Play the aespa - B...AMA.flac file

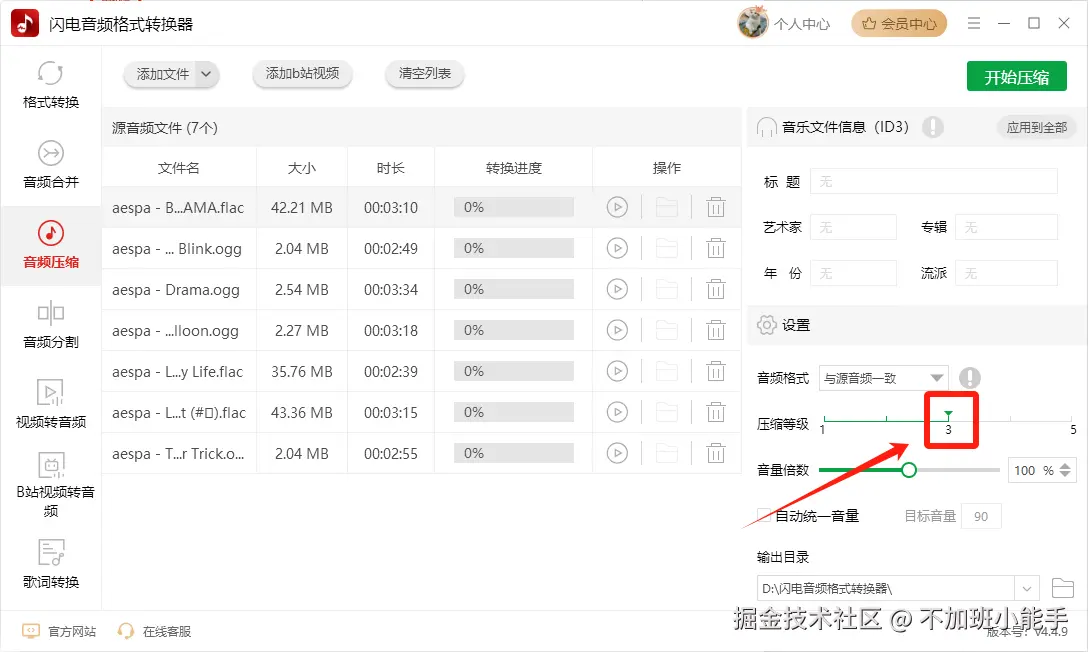pos(617,207)
